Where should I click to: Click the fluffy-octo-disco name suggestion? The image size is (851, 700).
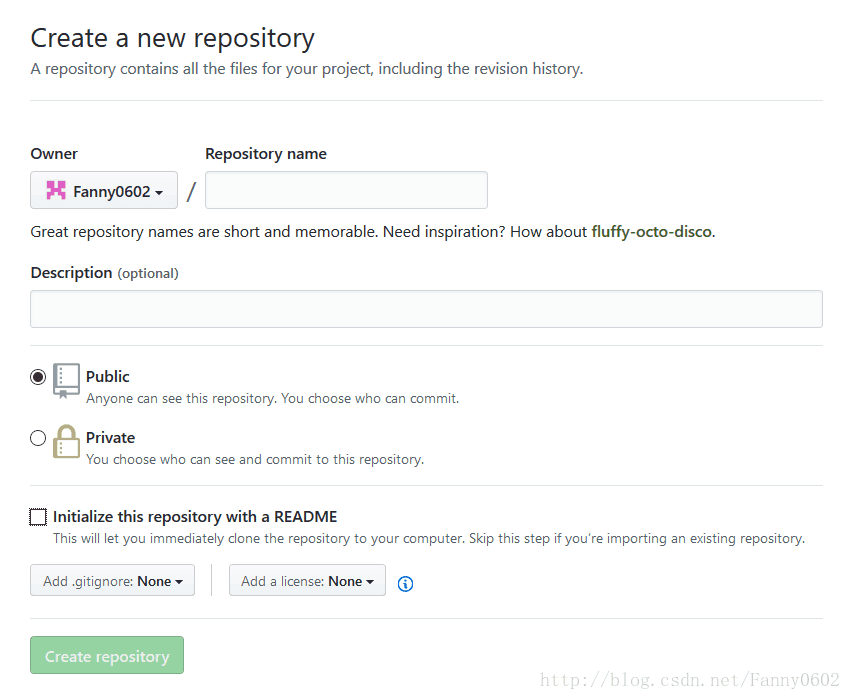pyautogui.click(x=652, y=232)
